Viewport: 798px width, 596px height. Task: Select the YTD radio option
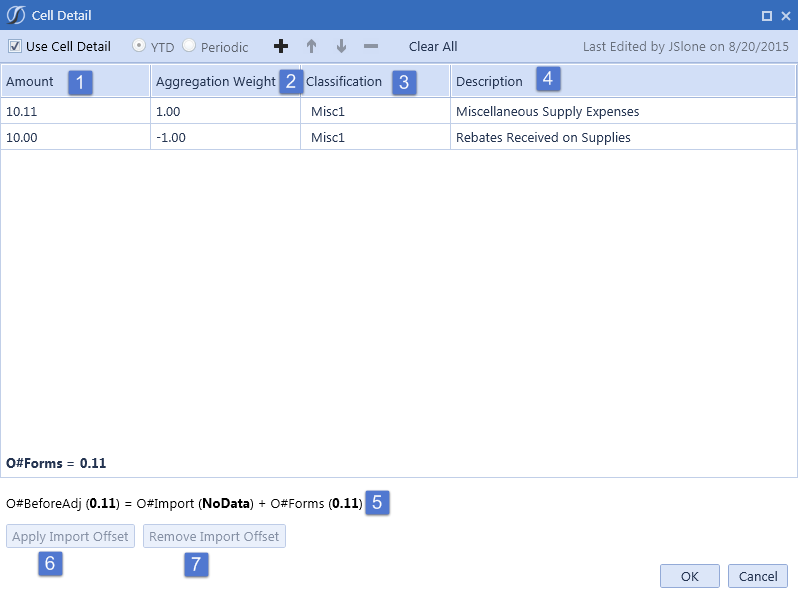139,47
